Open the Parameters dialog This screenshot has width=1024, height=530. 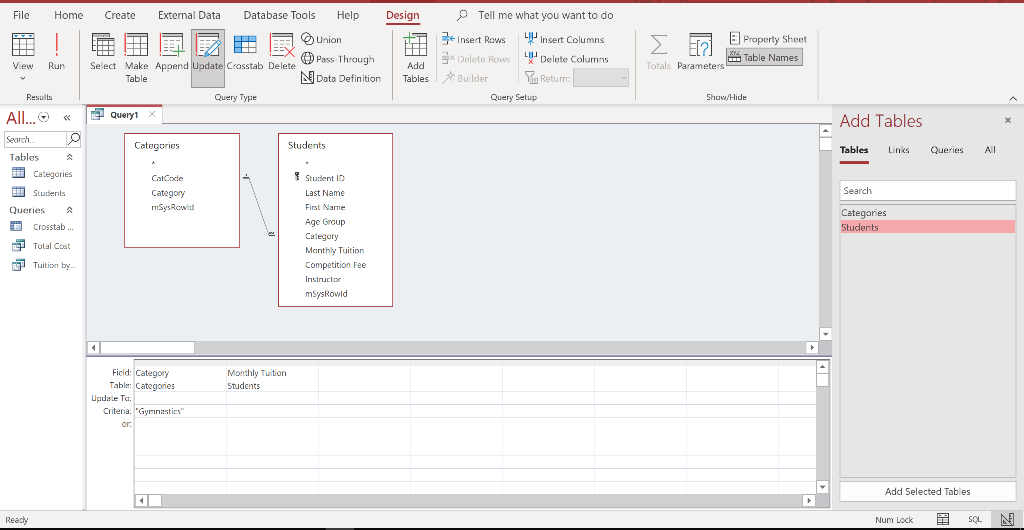(700, 52)
